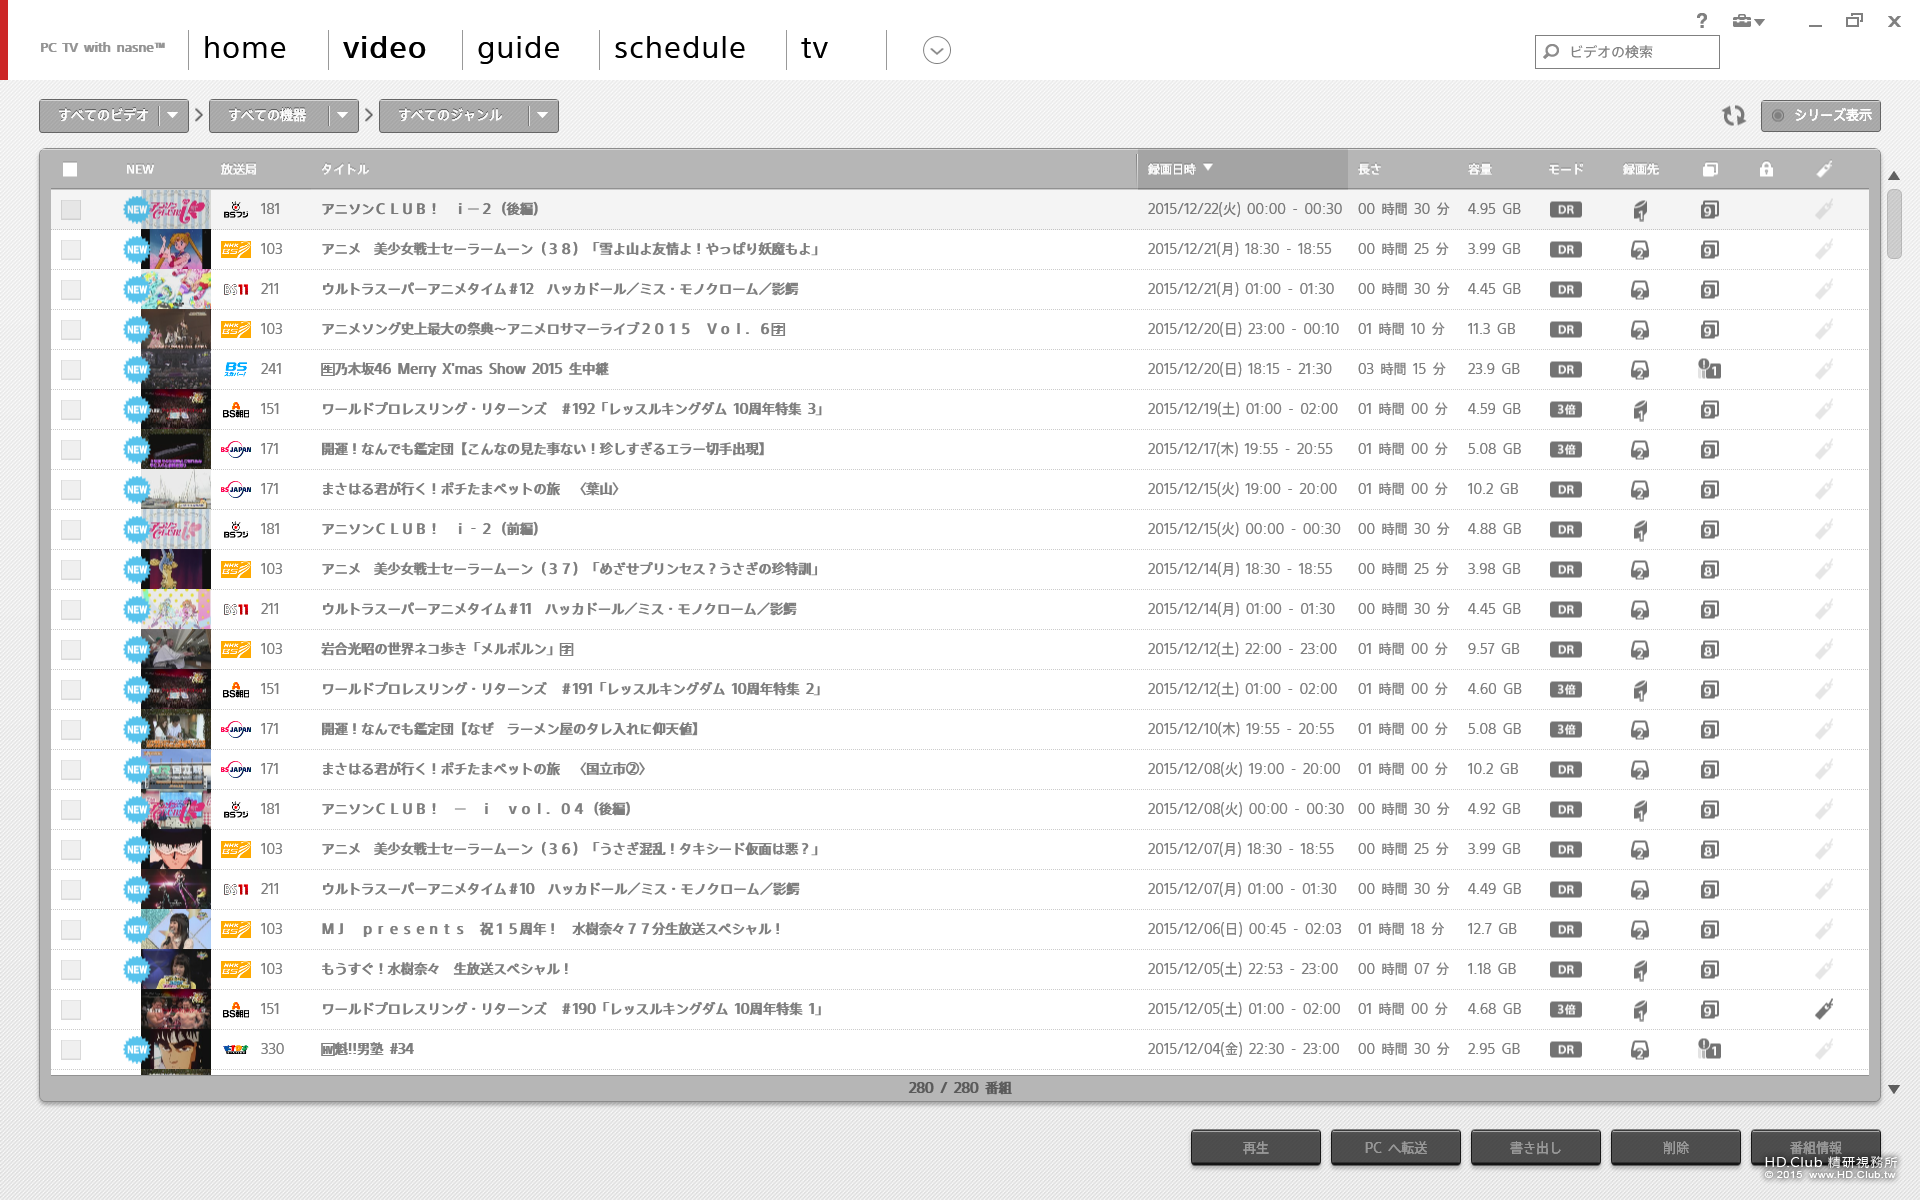Click recording destination icon for もうすぐ!水樹奈々 row
The image size is (1920, 1200).
click(x=1640, y=970)
